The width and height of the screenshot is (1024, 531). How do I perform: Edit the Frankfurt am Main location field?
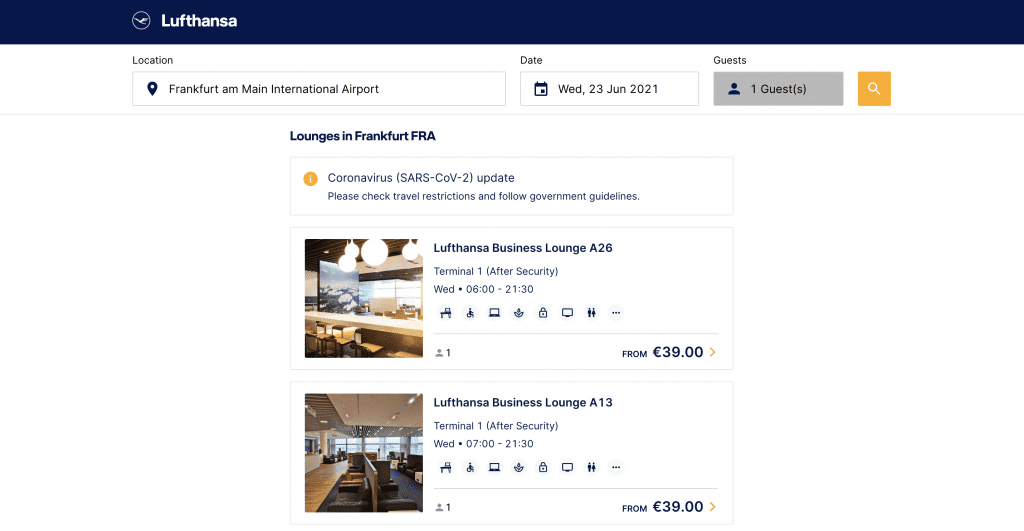[x=319, y=89]
